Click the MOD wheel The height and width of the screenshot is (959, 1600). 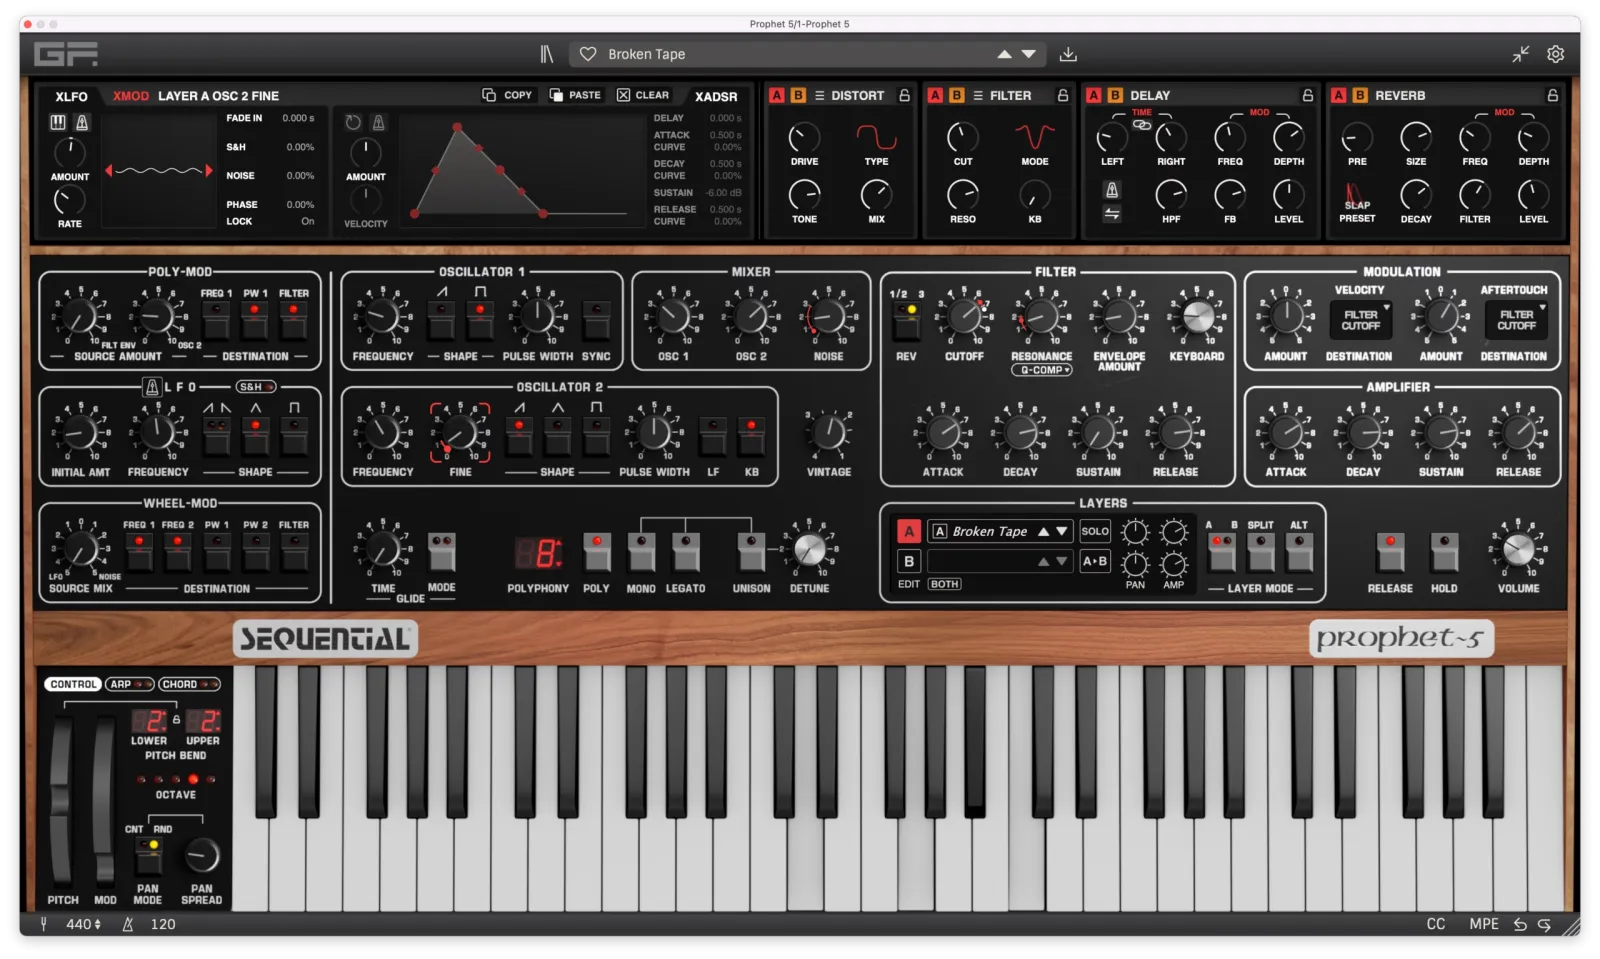click(x=104, y=800)
